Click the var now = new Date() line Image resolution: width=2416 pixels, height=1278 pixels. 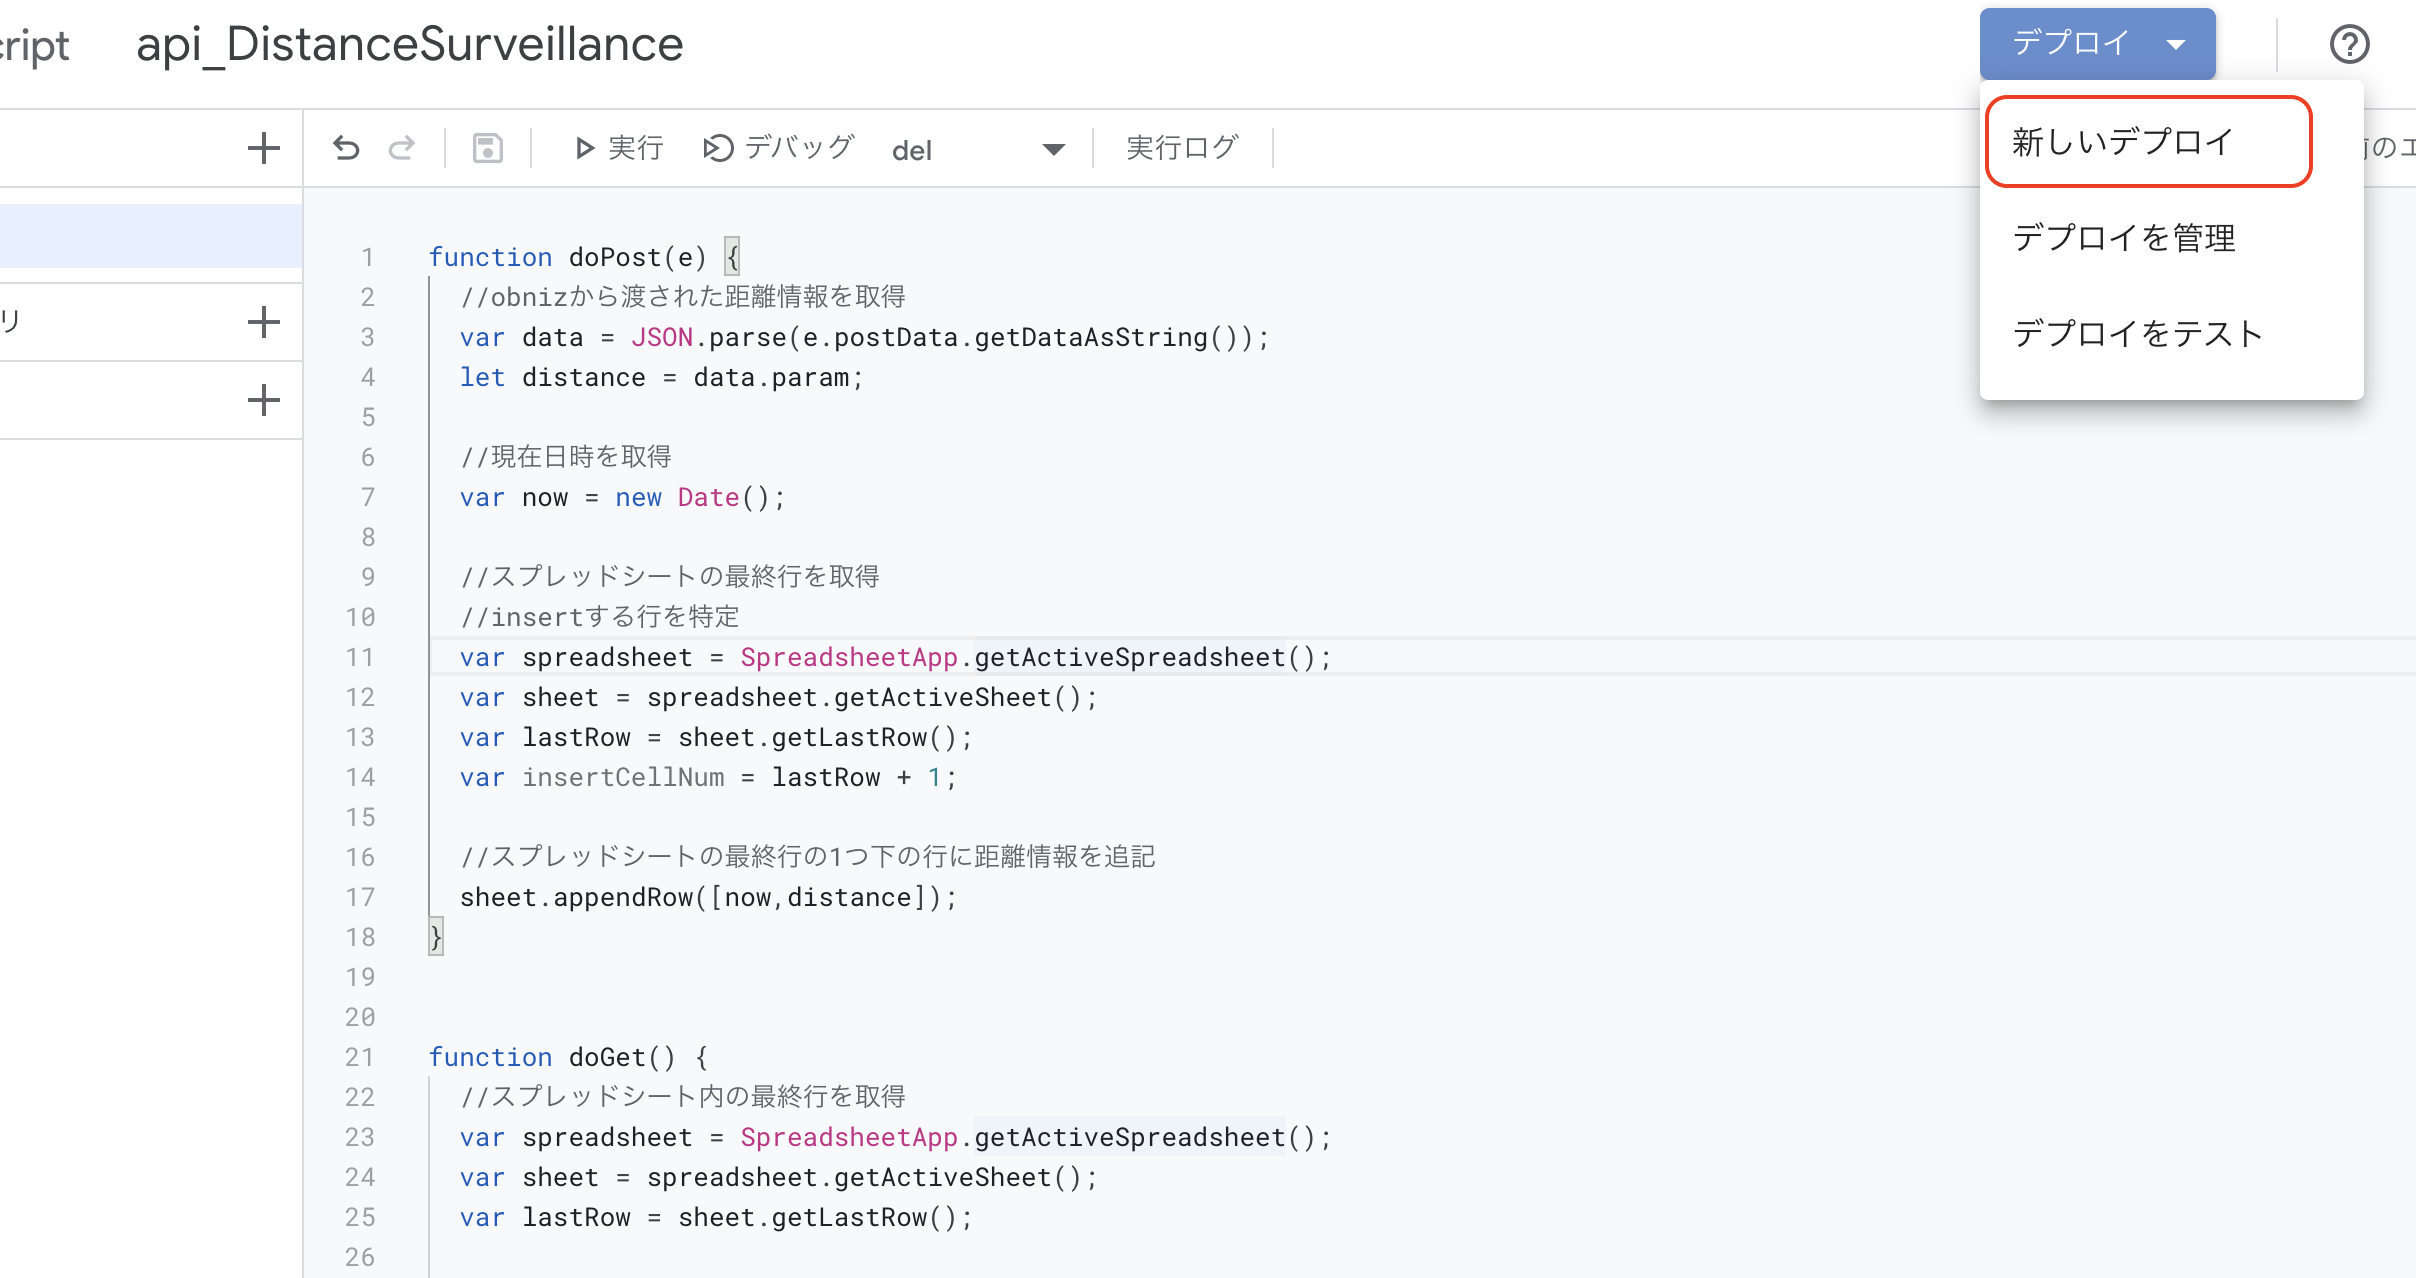coord(622,497)
